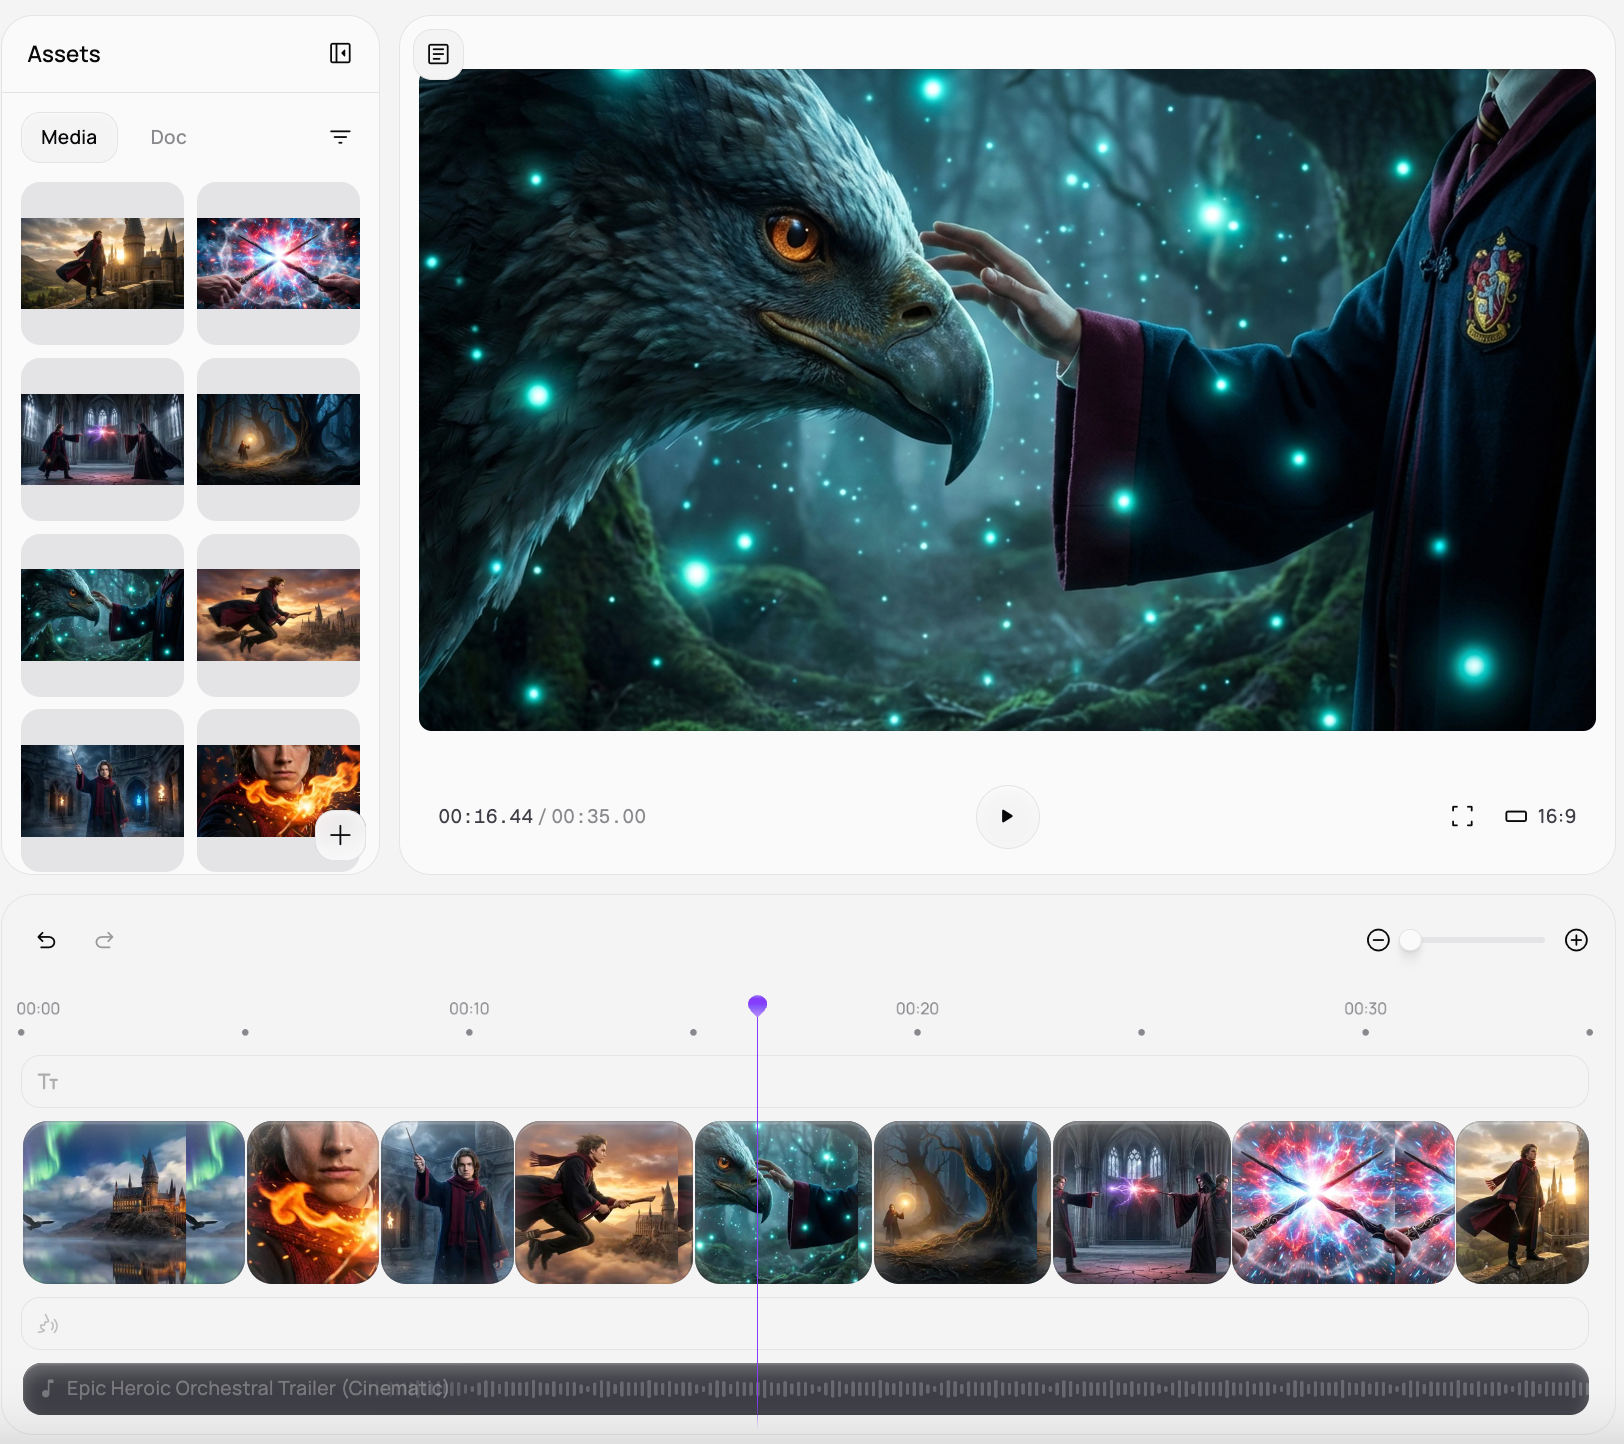Play the video preview
The image size is (1624, 1444).
pyautogui.click(x=1007, y=816)
